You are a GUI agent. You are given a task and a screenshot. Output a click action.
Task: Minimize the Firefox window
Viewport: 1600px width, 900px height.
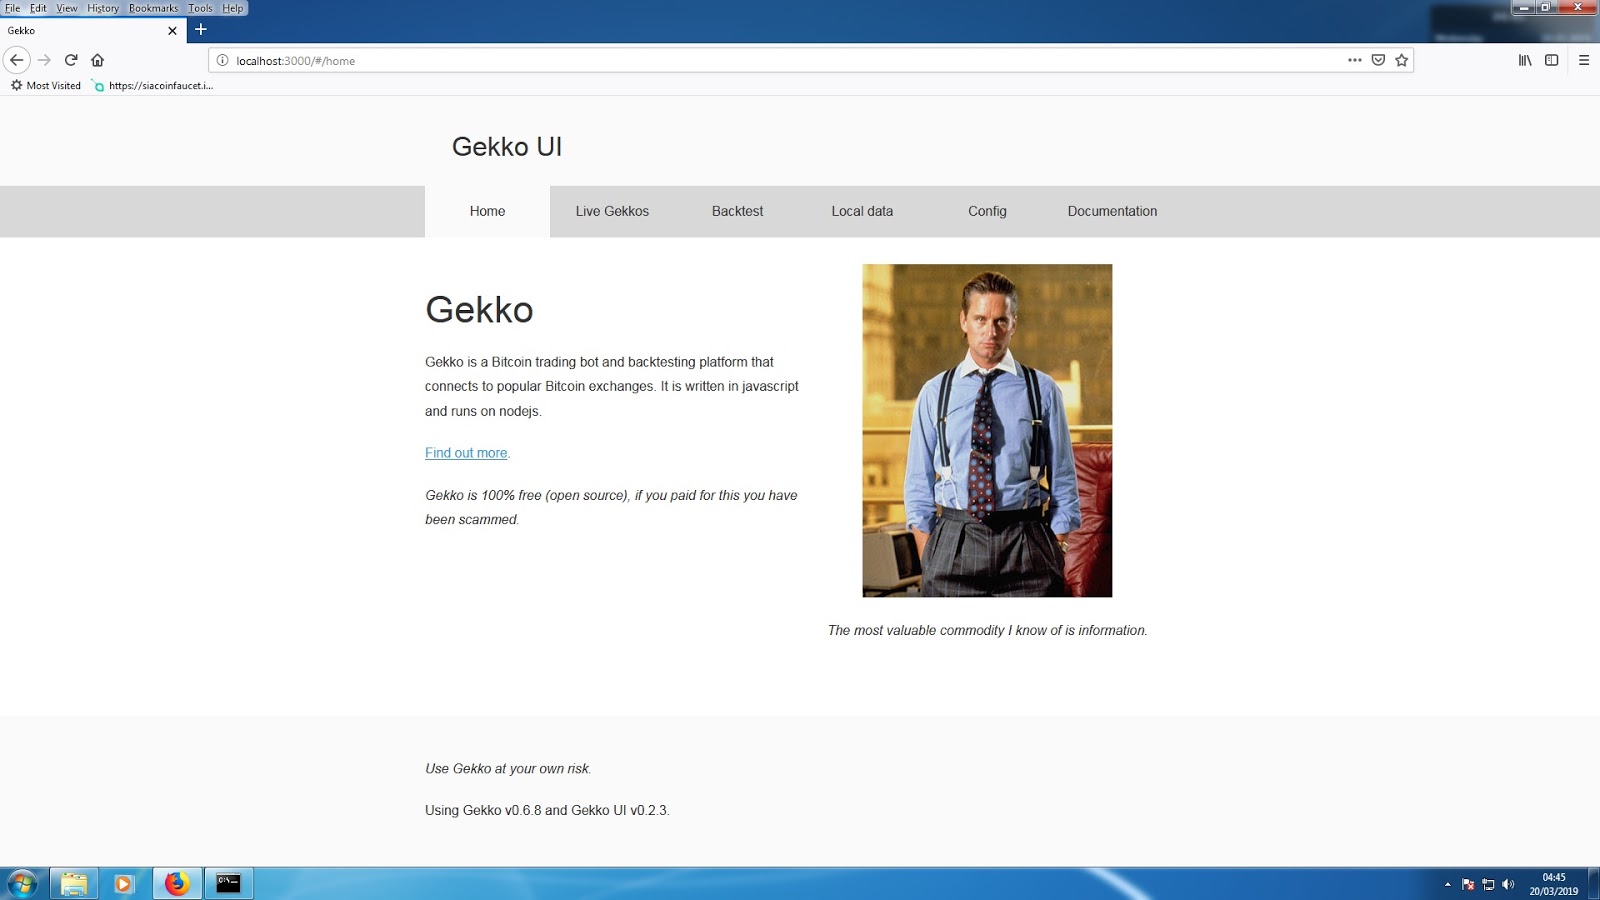1524,7
